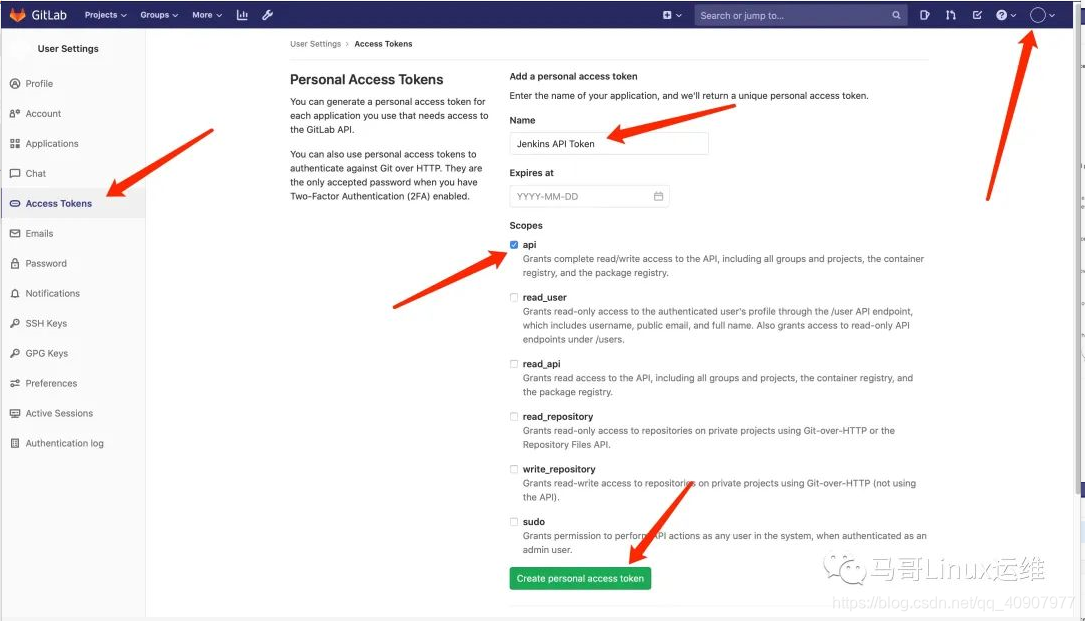
Task: Go to Applications in sidebar
Action: point(52,143)
